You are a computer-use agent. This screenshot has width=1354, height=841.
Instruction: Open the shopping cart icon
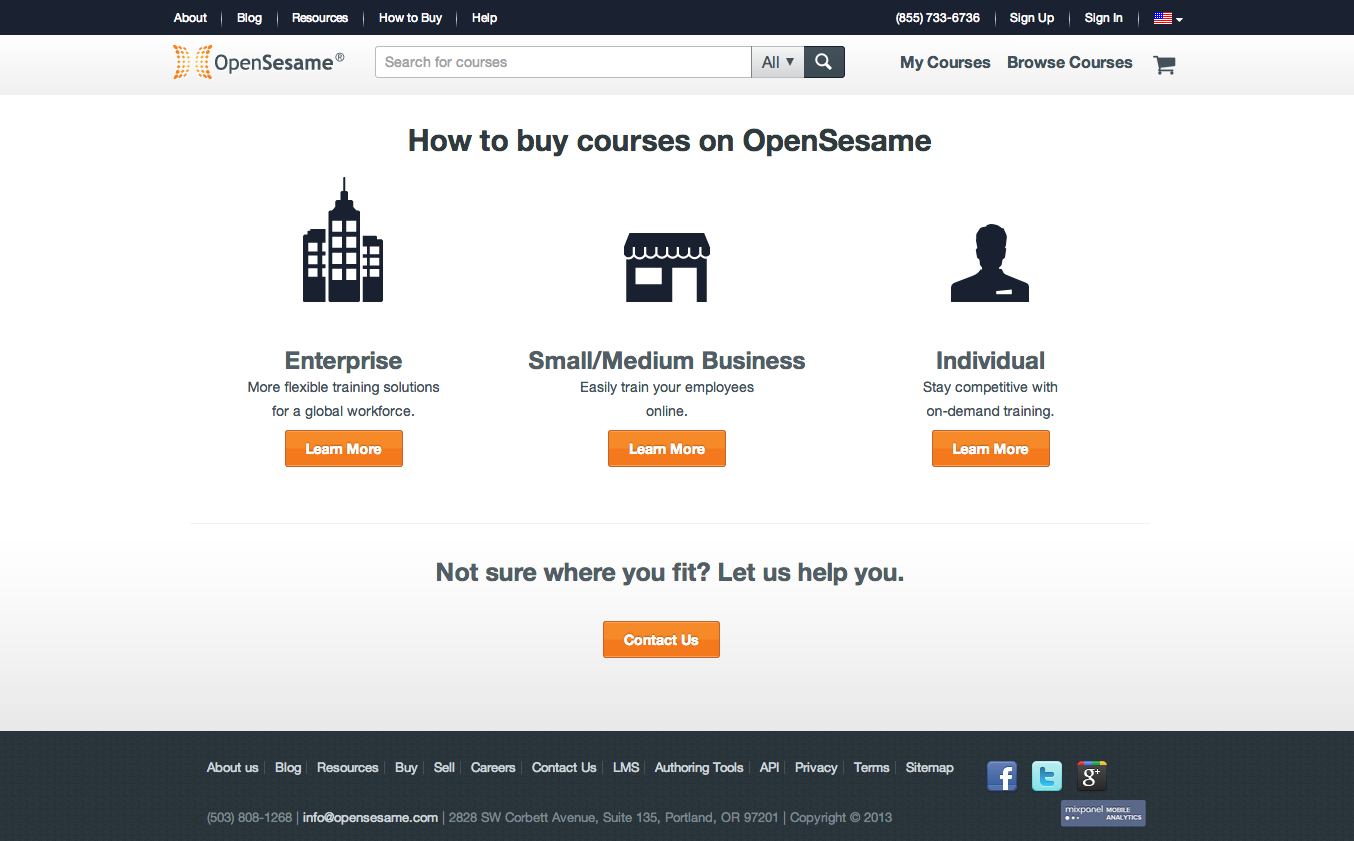[x=1163, y=65]
